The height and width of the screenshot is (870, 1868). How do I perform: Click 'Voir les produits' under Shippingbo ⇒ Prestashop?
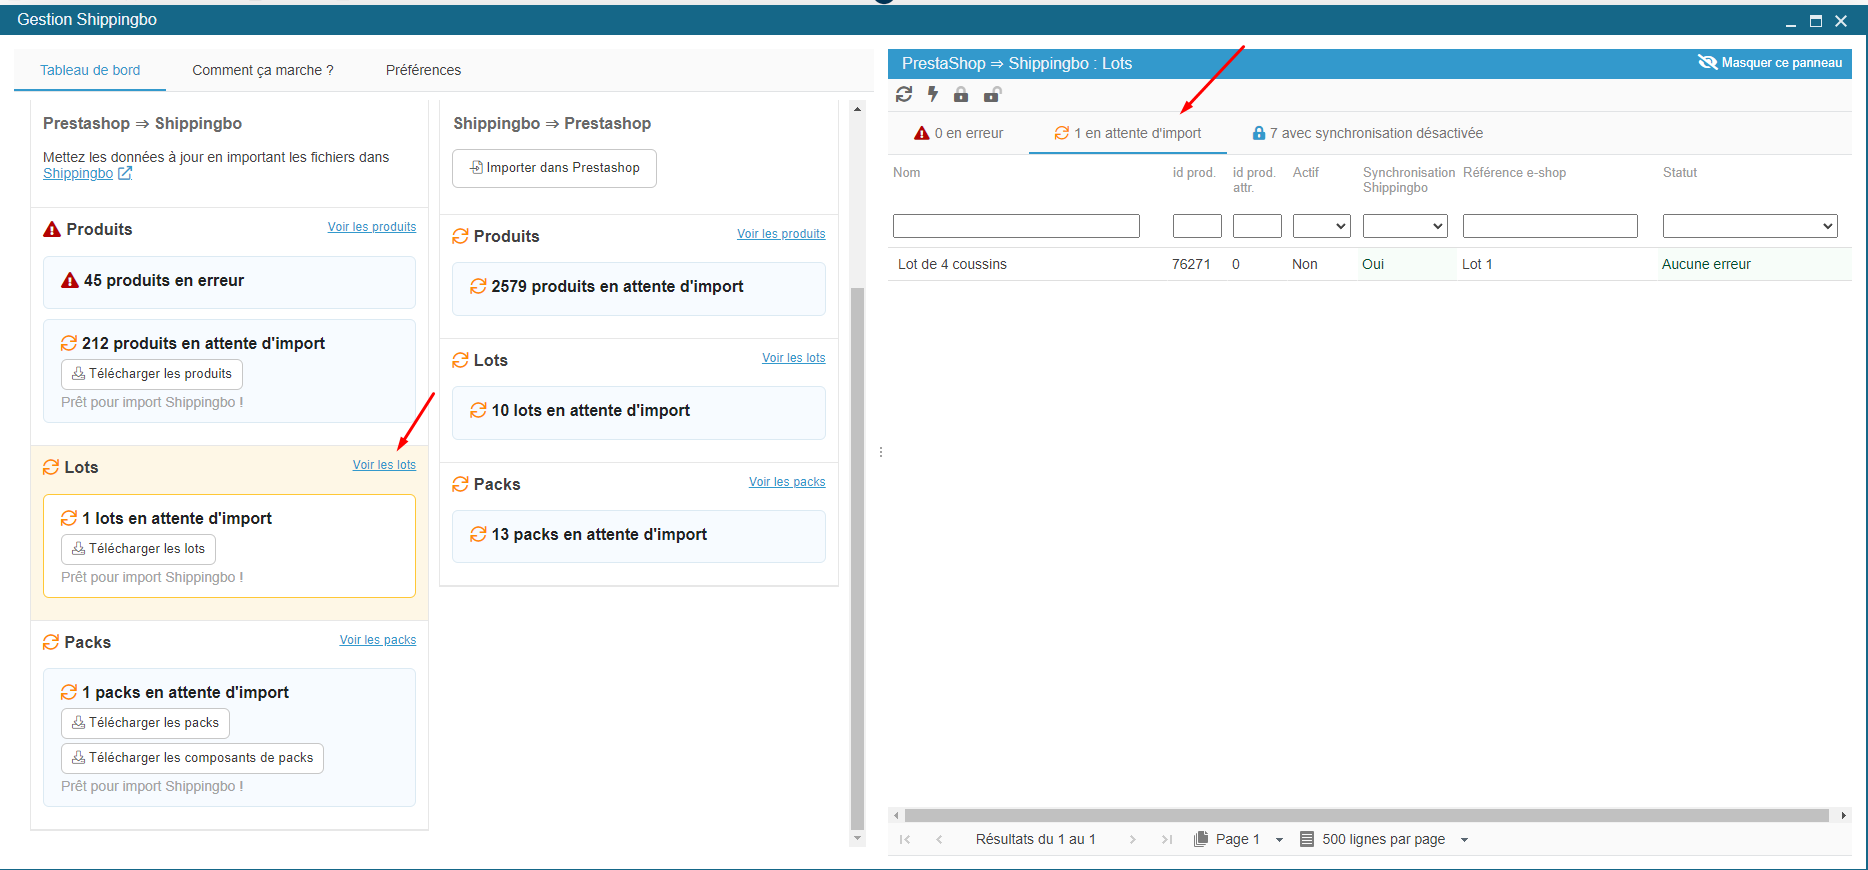pos(781,234)
